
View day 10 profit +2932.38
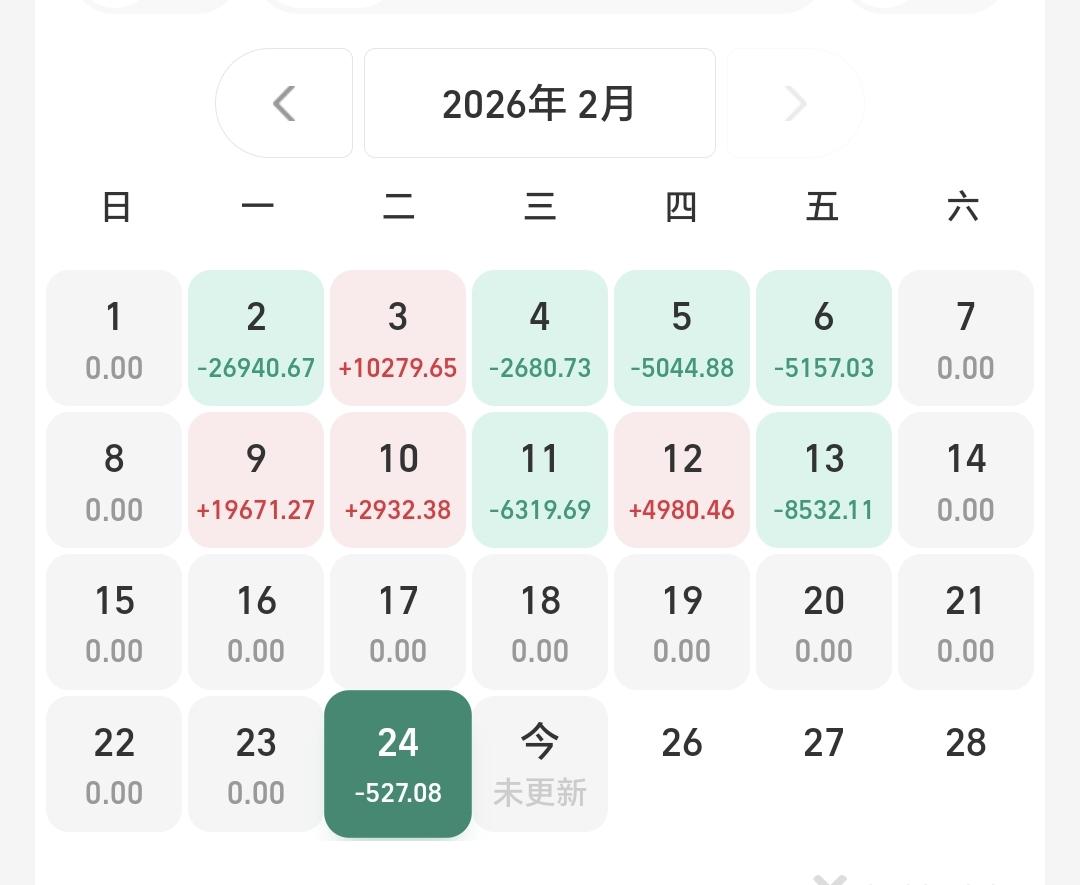pyautogui.click(x=398, y=480)
